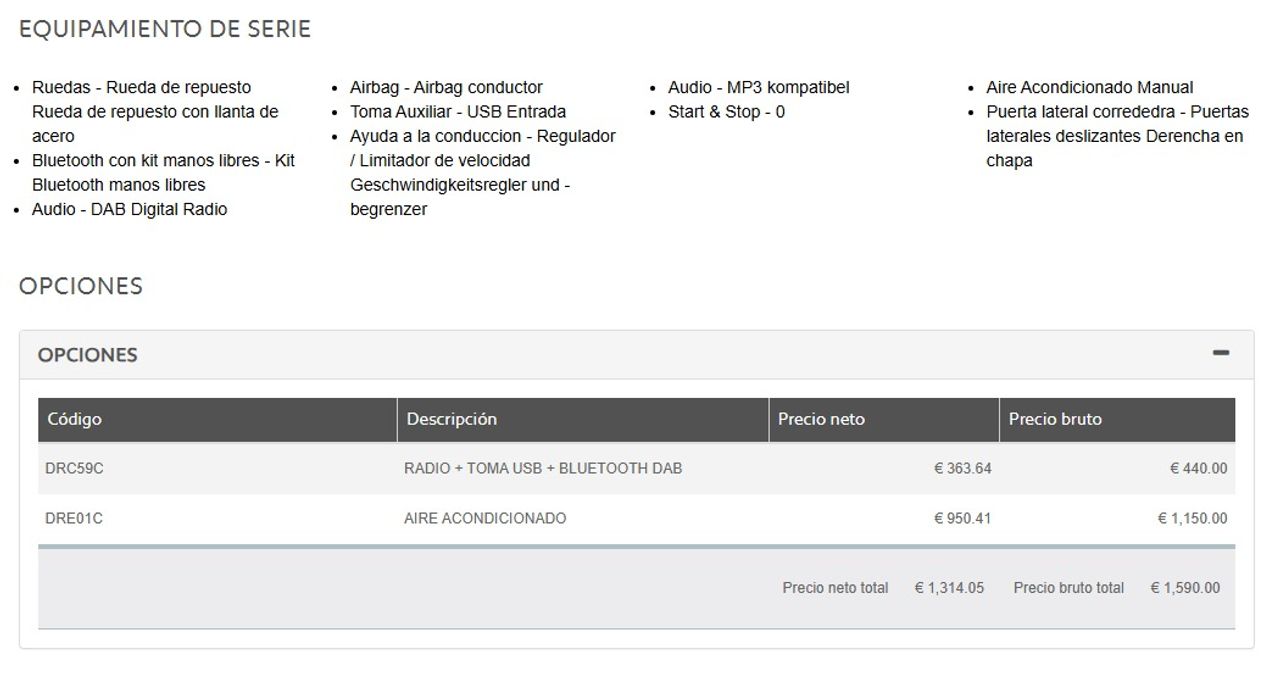The image size is (1280, 690).
Task: Click the RADIO + TOMA USB + BLUETOOTH DAB description
Action: [x=543, y=468]
